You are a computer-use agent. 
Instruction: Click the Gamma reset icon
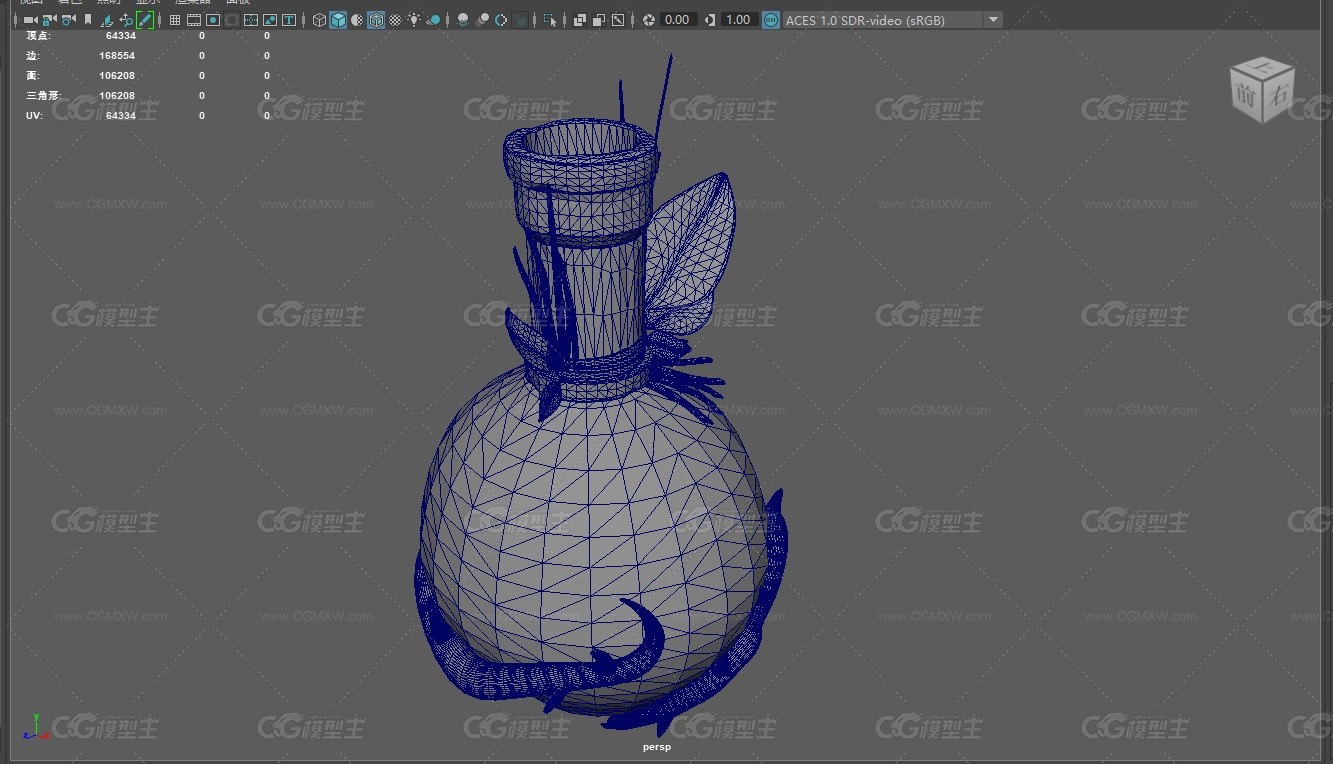[x=709, y=20]
